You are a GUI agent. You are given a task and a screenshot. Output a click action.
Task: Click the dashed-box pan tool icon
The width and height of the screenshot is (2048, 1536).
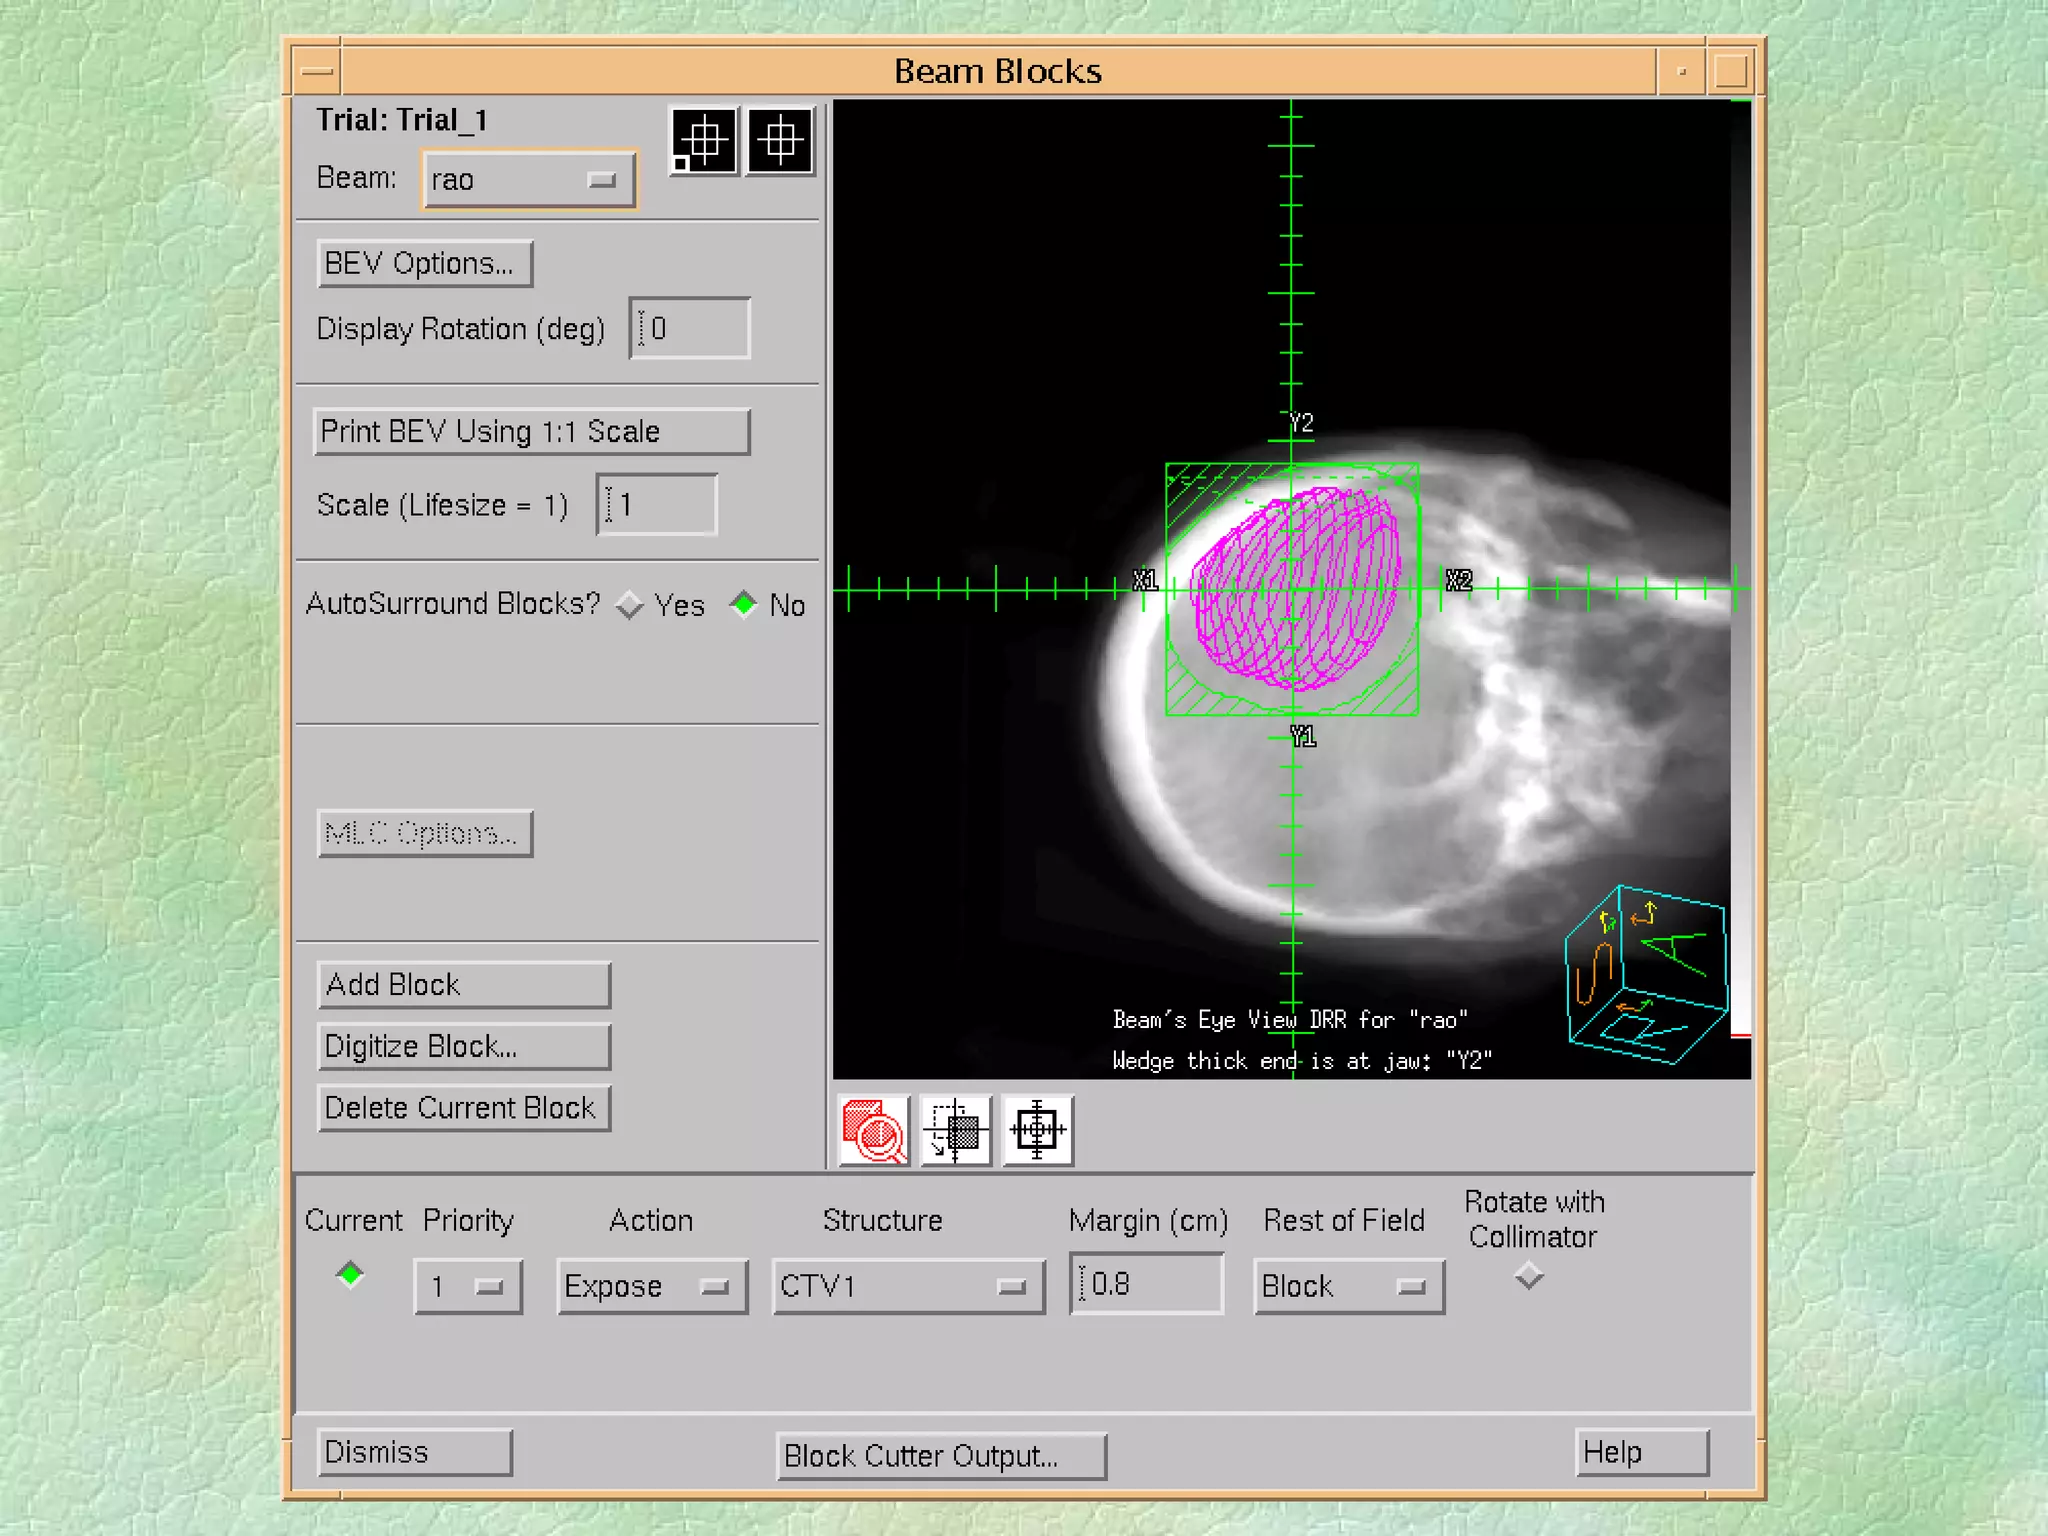[x=955, y=1131]
